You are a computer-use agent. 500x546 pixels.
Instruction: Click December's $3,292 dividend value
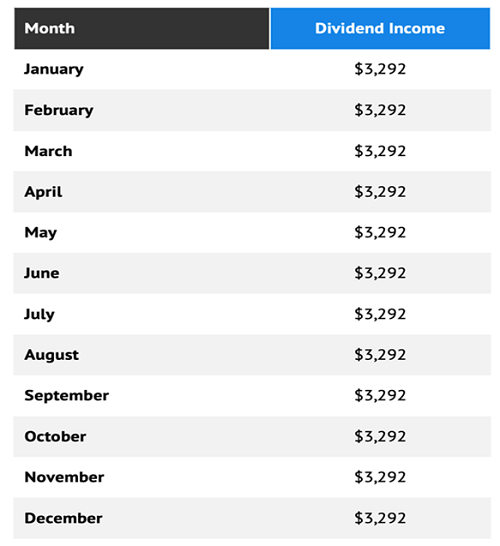380,518
